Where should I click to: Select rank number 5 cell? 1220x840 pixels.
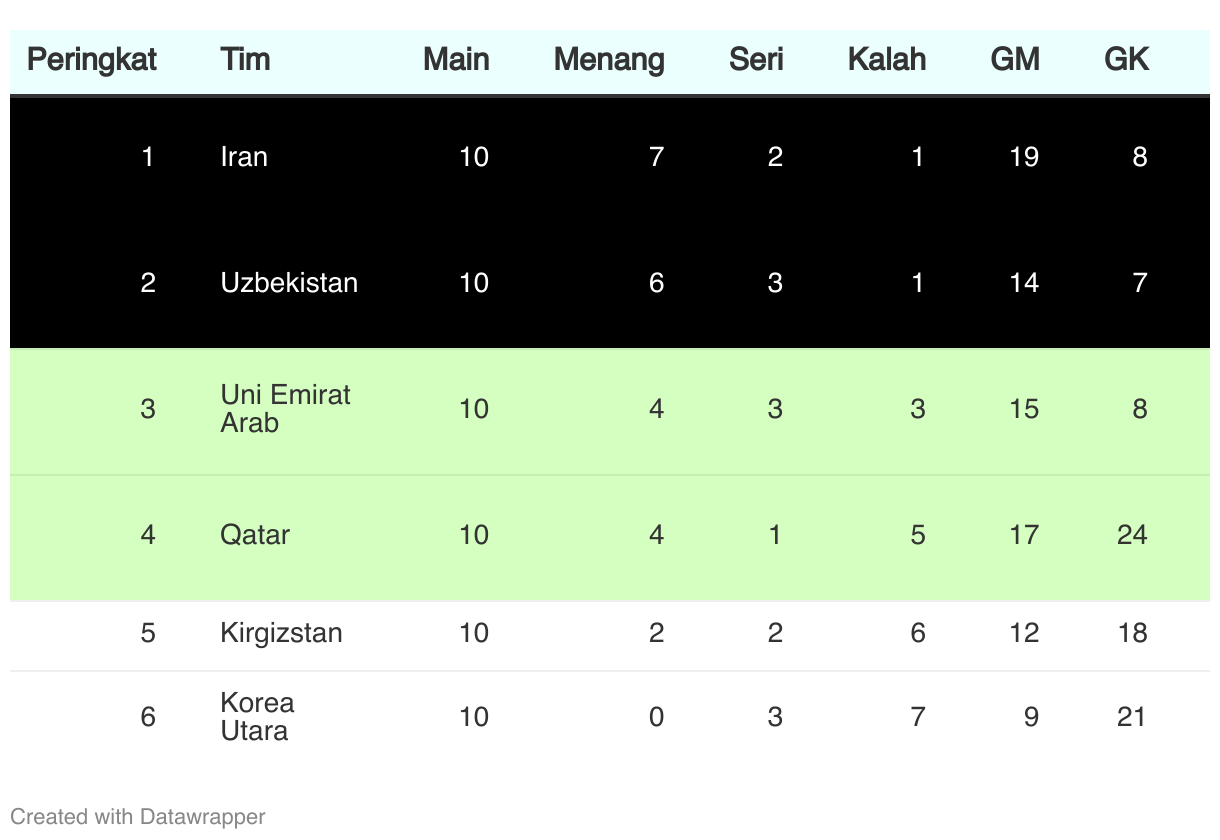click(x=148, y=633)
